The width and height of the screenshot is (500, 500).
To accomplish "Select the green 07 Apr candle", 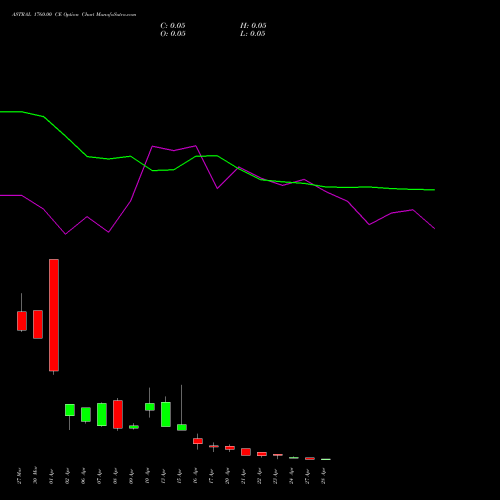I will click(102, 415).
